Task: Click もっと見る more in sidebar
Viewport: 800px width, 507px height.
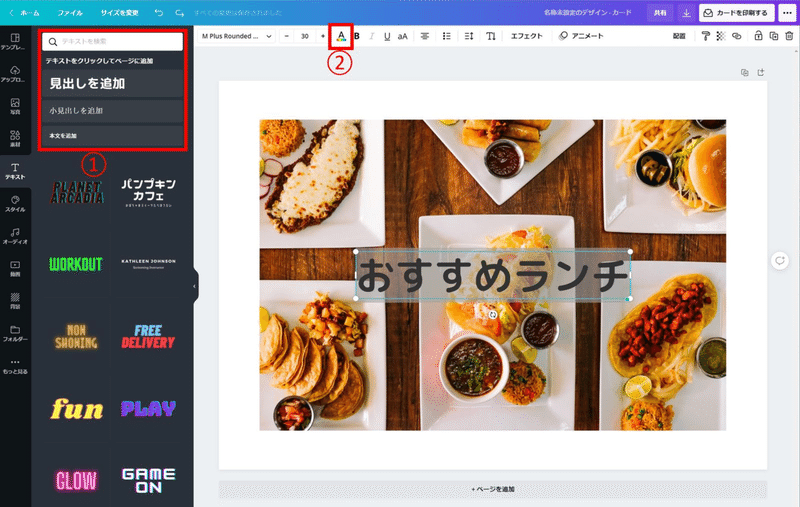Action: click(15, 366)
